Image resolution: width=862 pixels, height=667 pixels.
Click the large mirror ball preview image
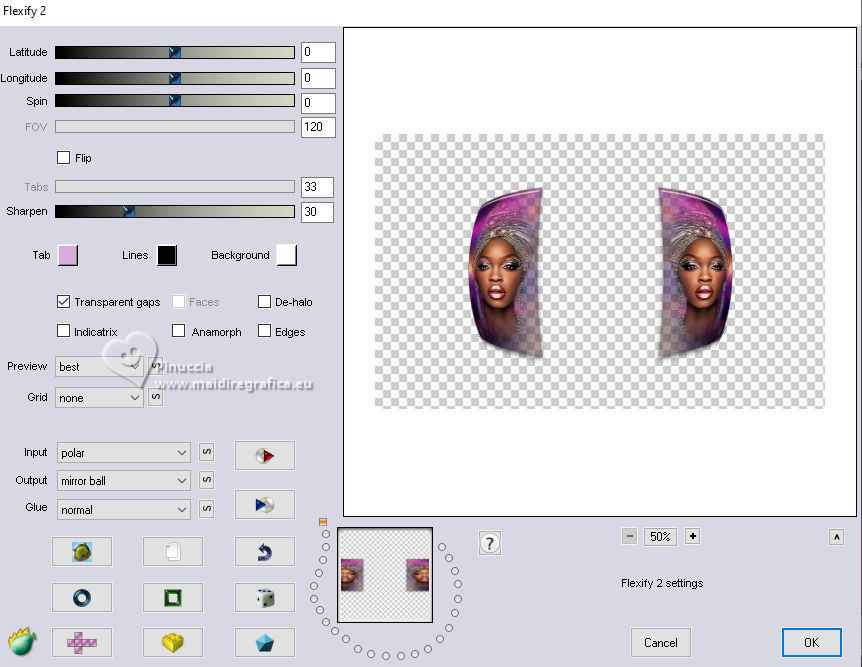[x=600, y=271]
